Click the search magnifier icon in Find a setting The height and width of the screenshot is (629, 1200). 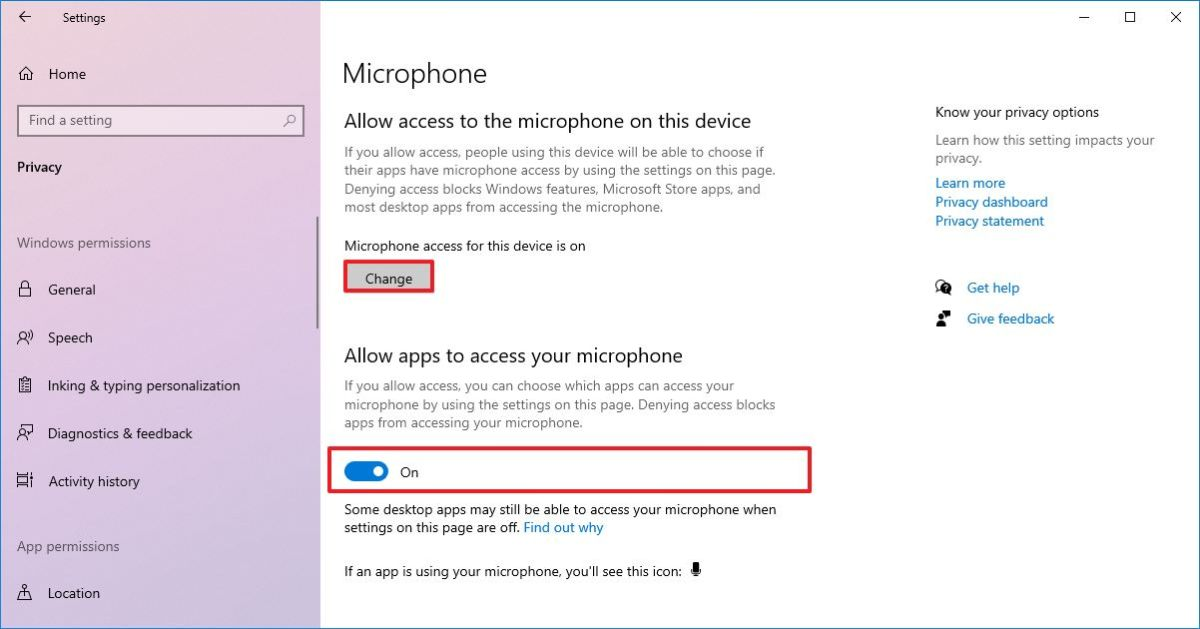(290, 121)
